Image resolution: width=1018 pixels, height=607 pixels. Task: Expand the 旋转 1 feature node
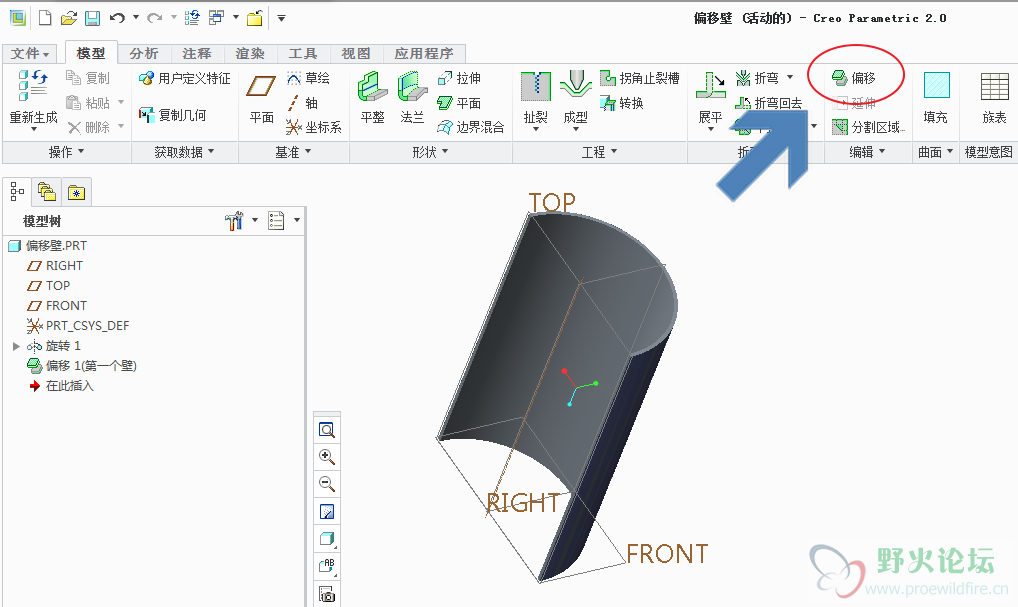pyautogui.click(x=16, y=346)
